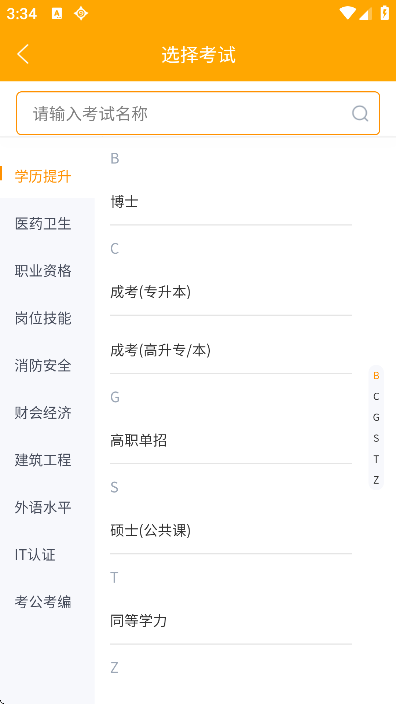Select 成考(高升专/本) exam option
Viewport: 396px width, 704px height.
click(231, 350)
